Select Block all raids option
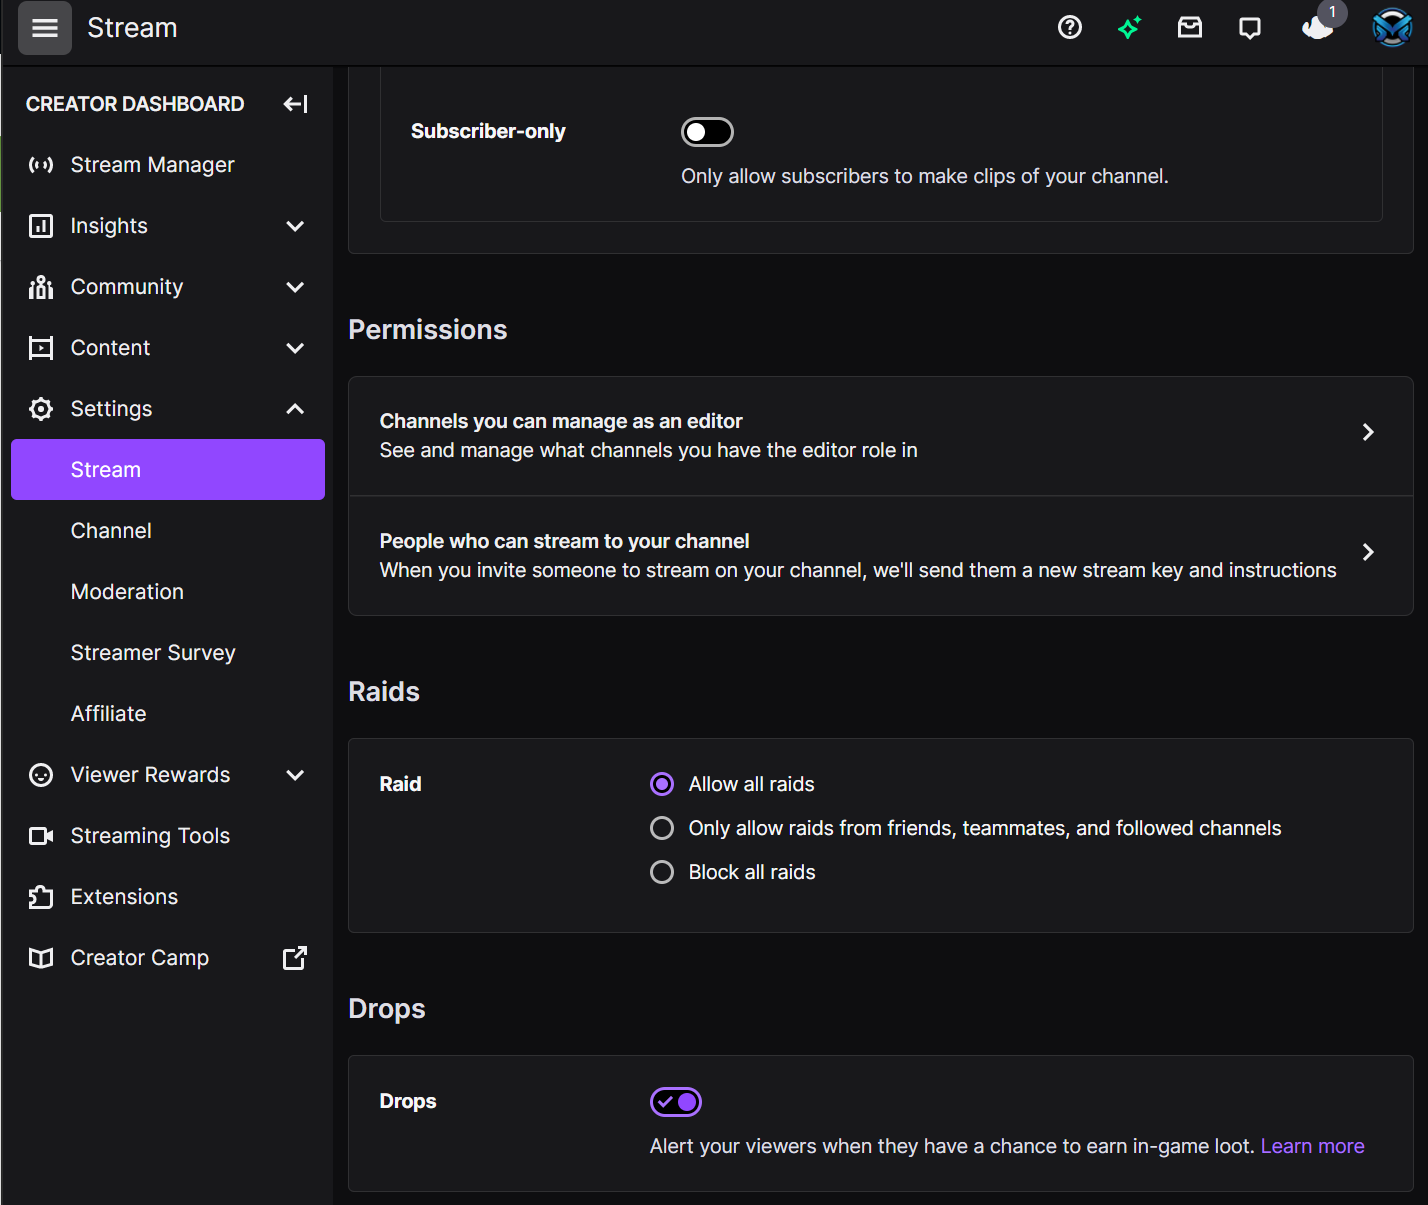Viewport: 1428px width, 1205px height. click(661, 871)
